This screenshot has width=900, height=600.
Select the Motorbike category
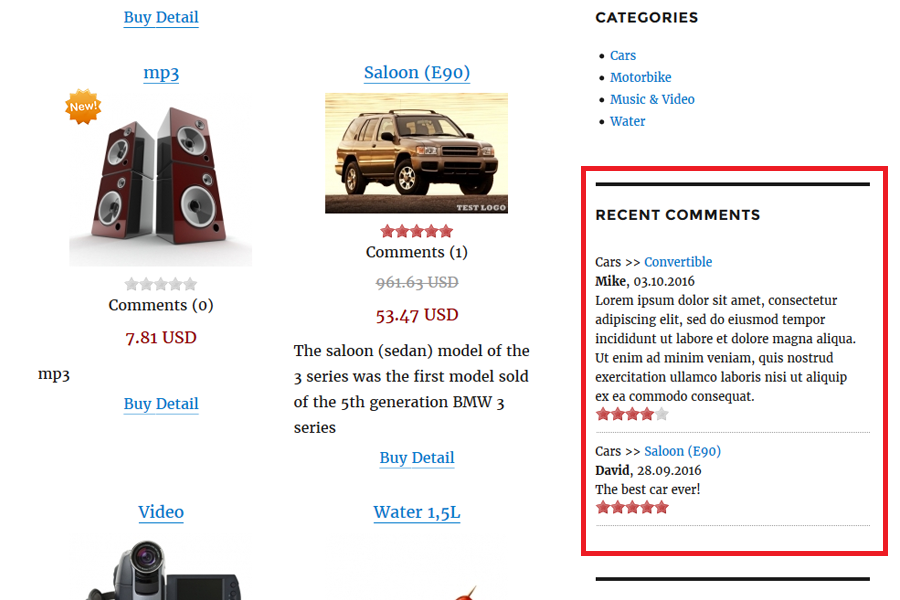pyautogui.click(x=641, y=78)
